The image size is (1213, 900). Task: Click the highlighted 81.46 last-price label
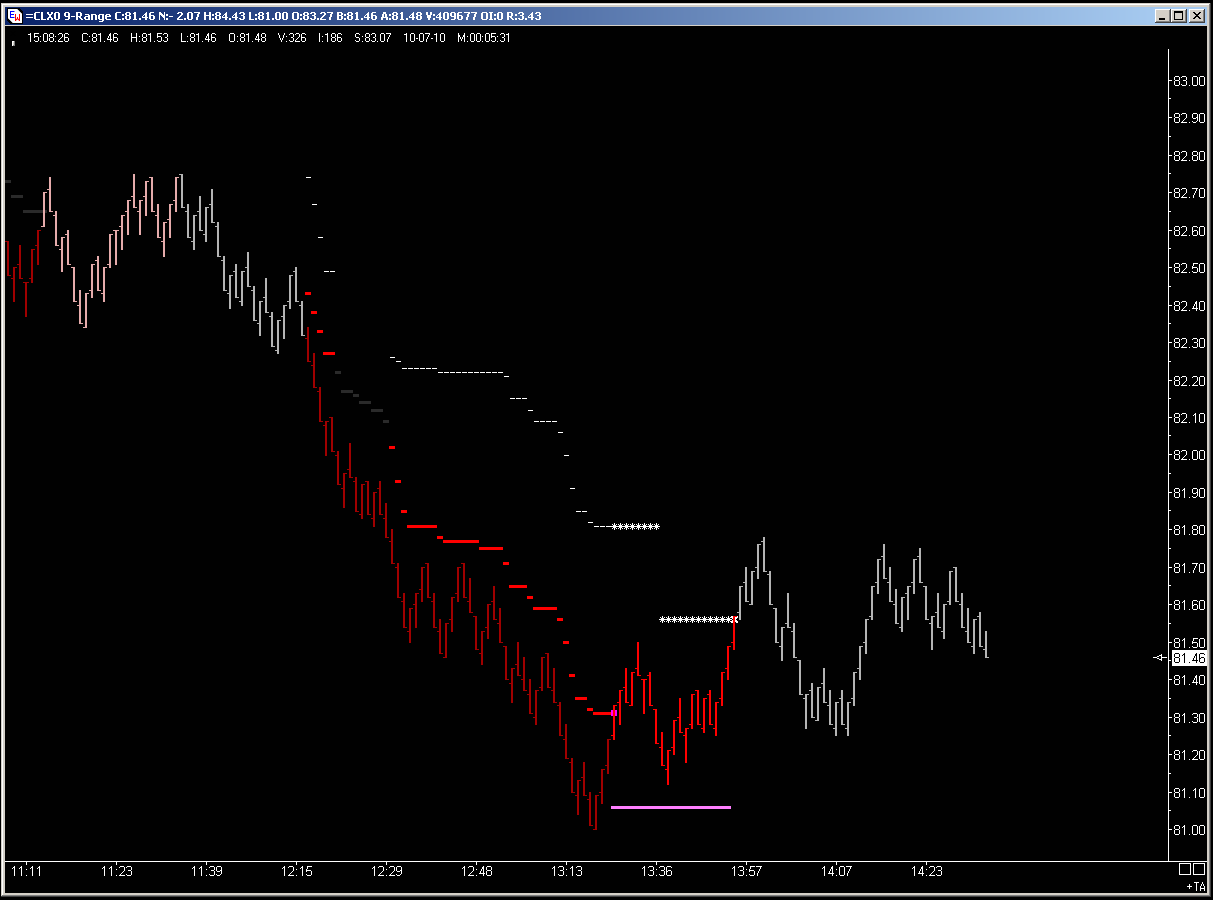tap(1189, 658)
